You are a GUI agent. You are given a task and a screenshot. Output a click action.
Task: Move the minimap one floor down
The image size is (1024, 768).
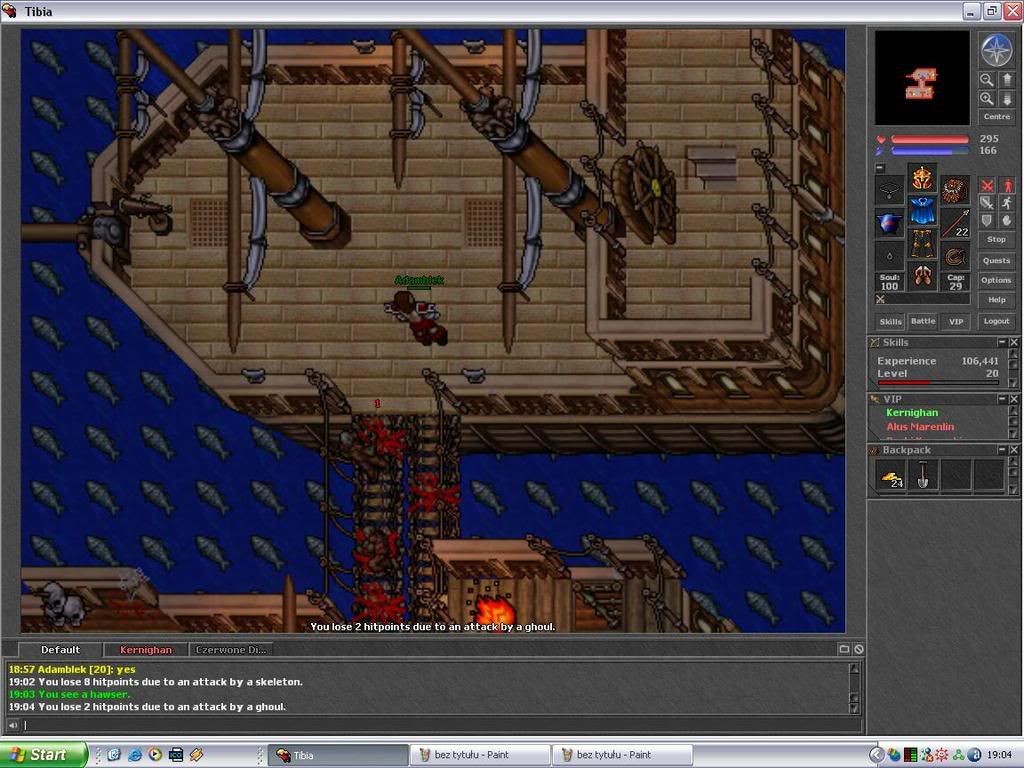click(1006, 99)
